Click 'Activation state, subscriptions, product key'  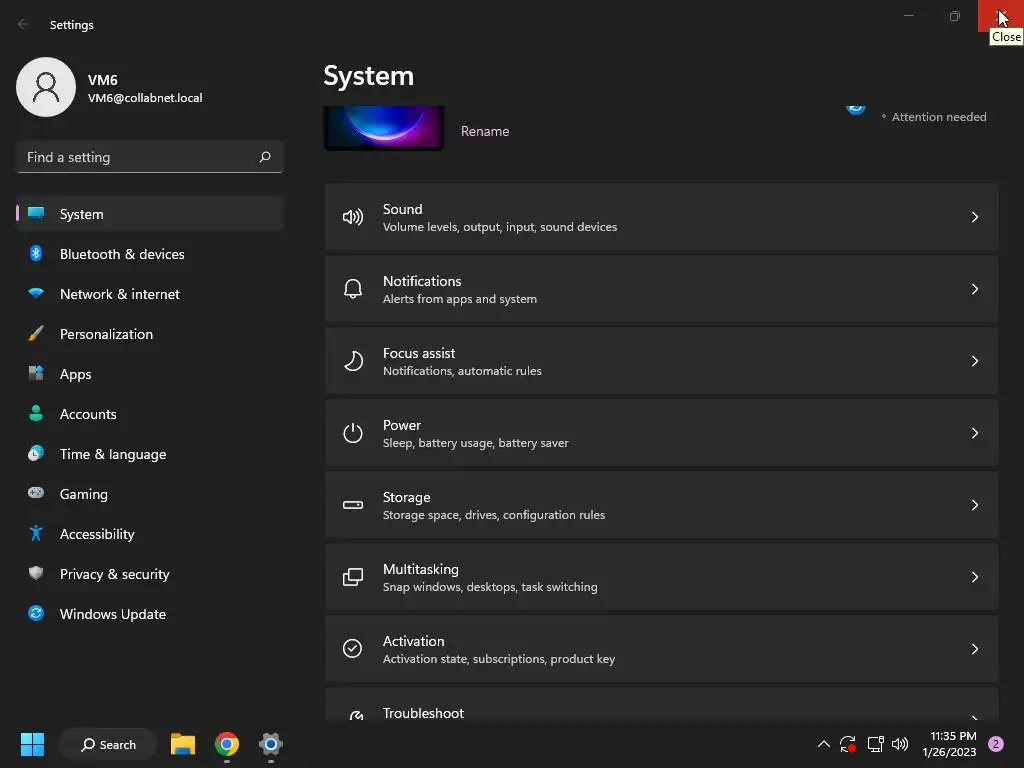499,659
